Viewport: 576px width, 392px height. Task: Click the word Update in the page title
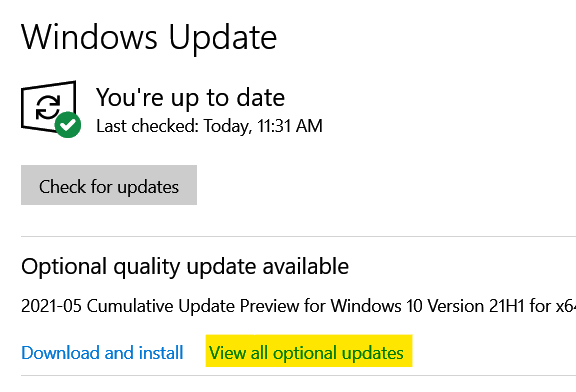223,39
